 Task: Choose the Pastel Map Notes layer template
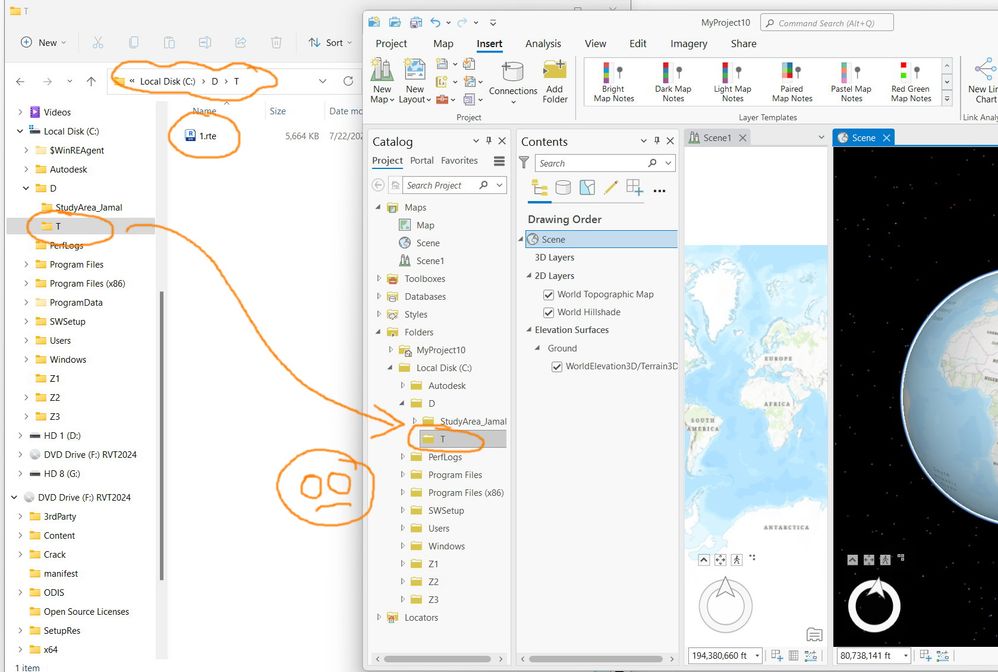pyautogui.click(x=851, y=82)
